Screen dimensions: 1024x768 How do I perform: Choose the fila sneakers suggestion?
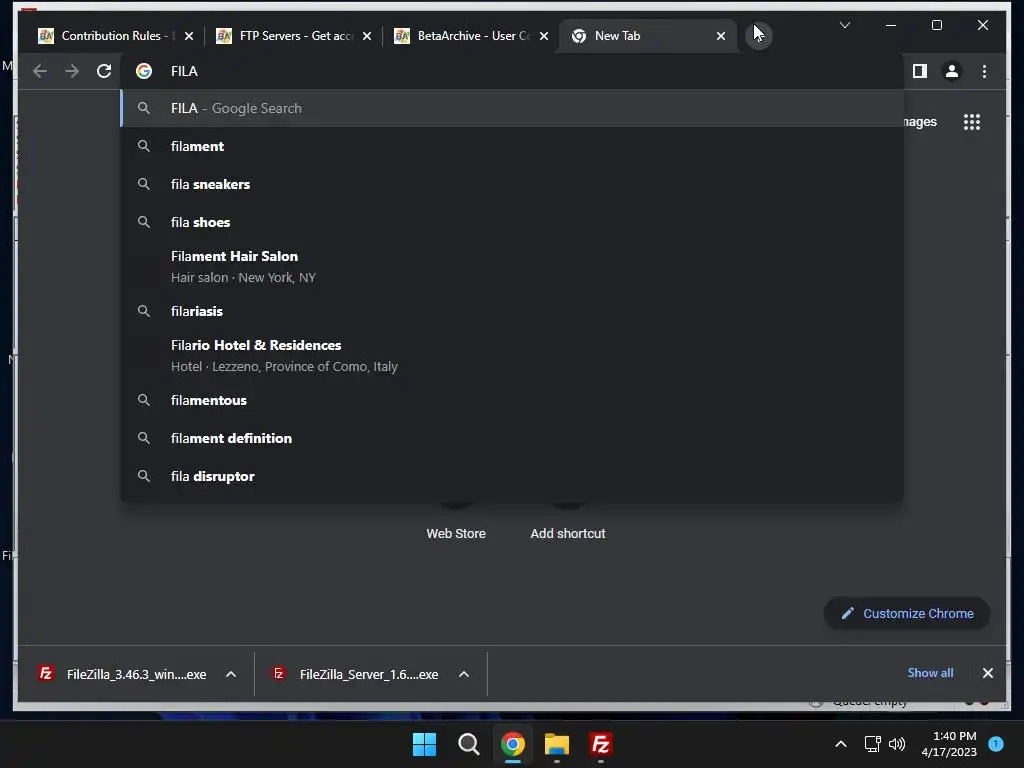point(512,184)
